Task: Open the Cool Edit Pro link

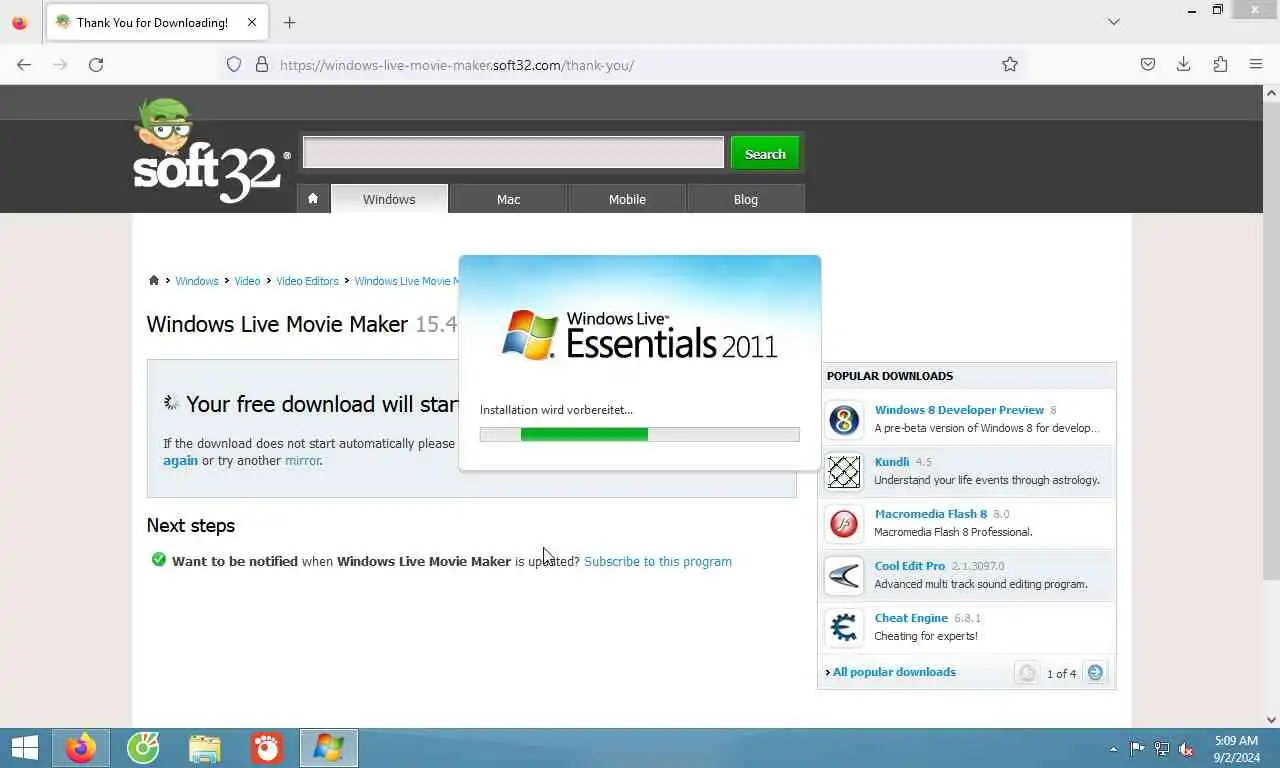Action: click(910, 566)
